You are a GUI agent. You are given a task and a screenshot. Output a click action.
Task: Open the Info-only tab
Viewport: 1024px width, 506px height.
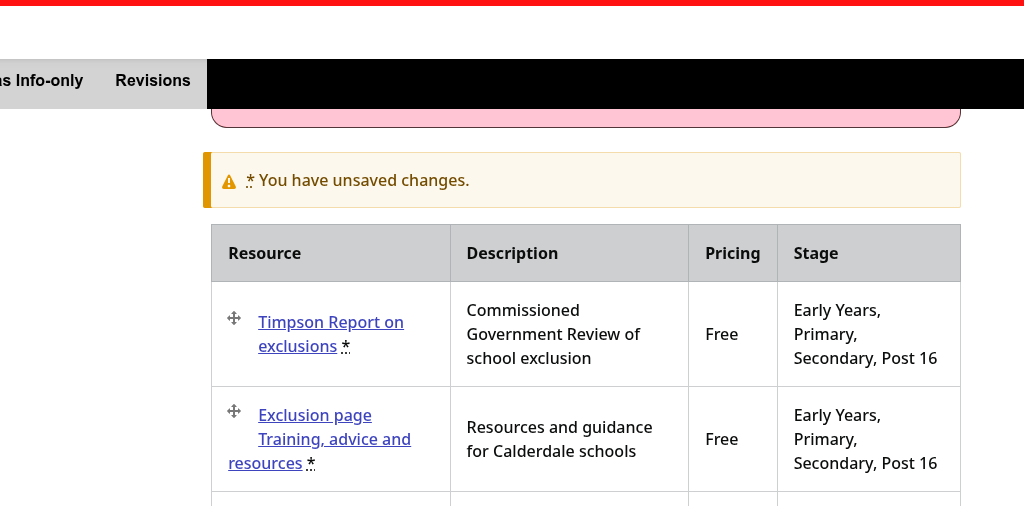(x=42, y=80)
